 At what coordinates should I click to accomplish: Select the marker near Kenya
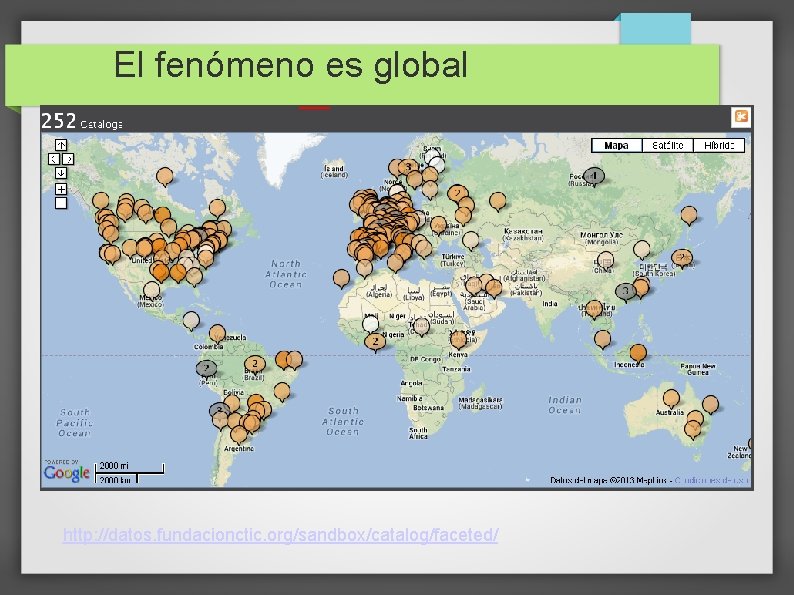pyautogui.click(x=459, y=339)
